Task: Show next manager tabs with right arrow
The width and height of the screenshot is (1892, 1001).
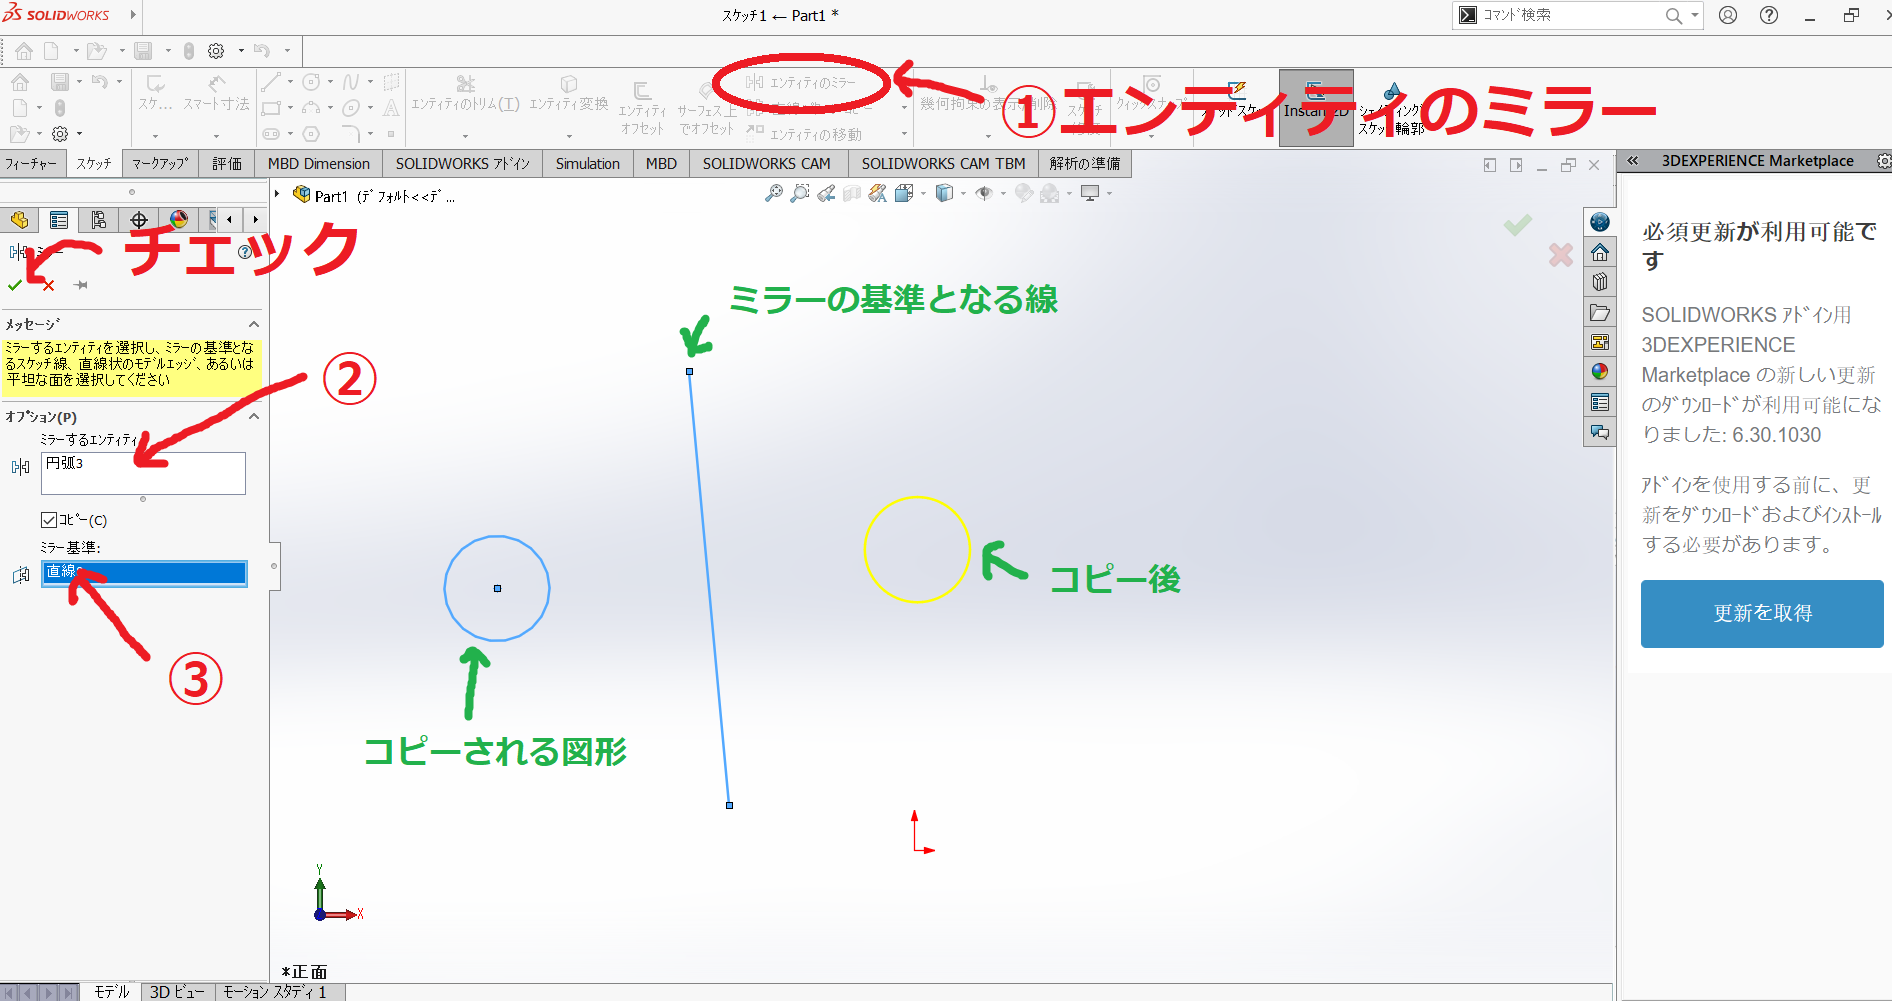Action: click(256, 220)
